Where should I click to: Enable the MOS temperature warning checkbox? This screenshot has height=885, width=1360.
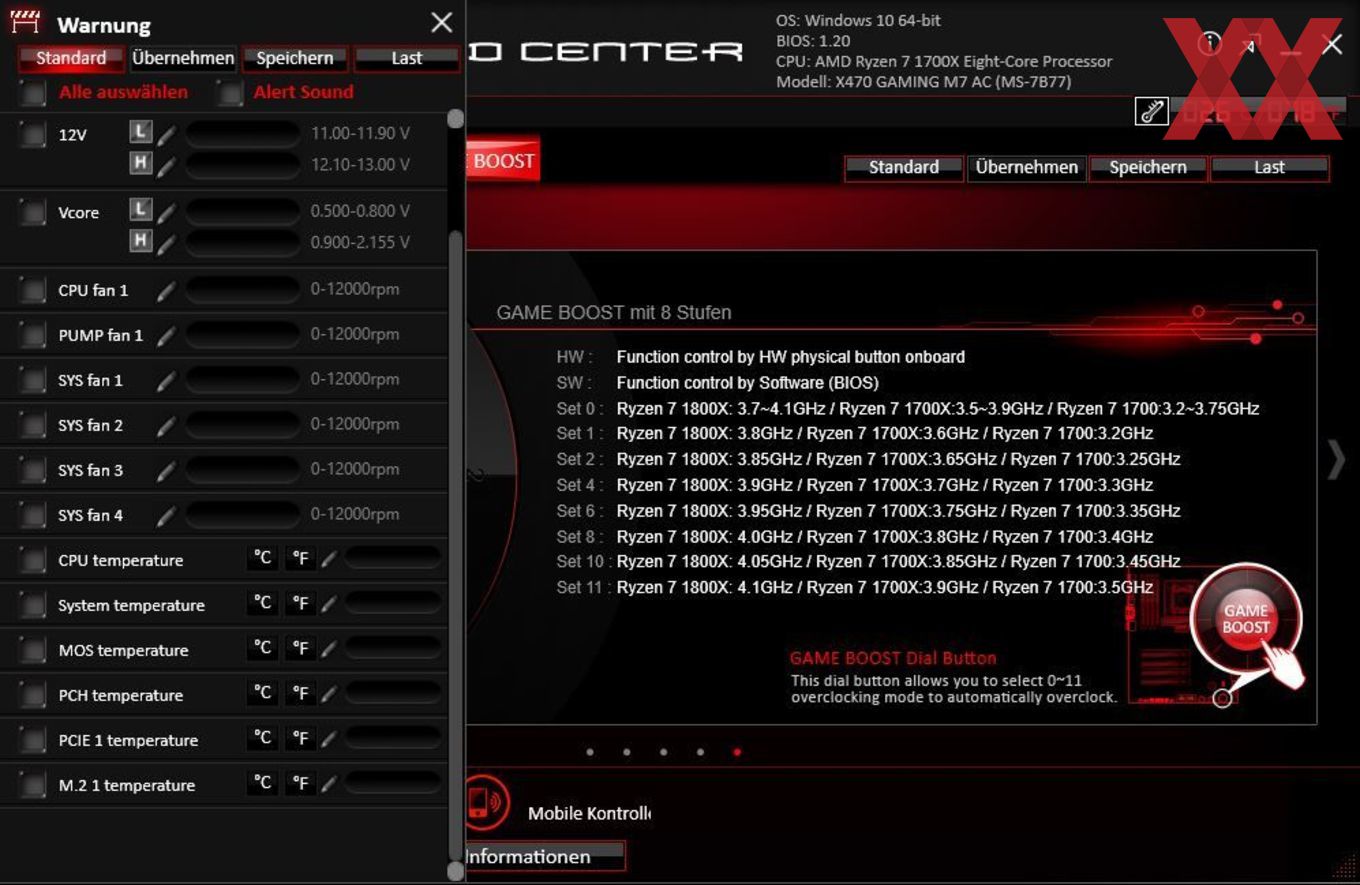(34, 651)
